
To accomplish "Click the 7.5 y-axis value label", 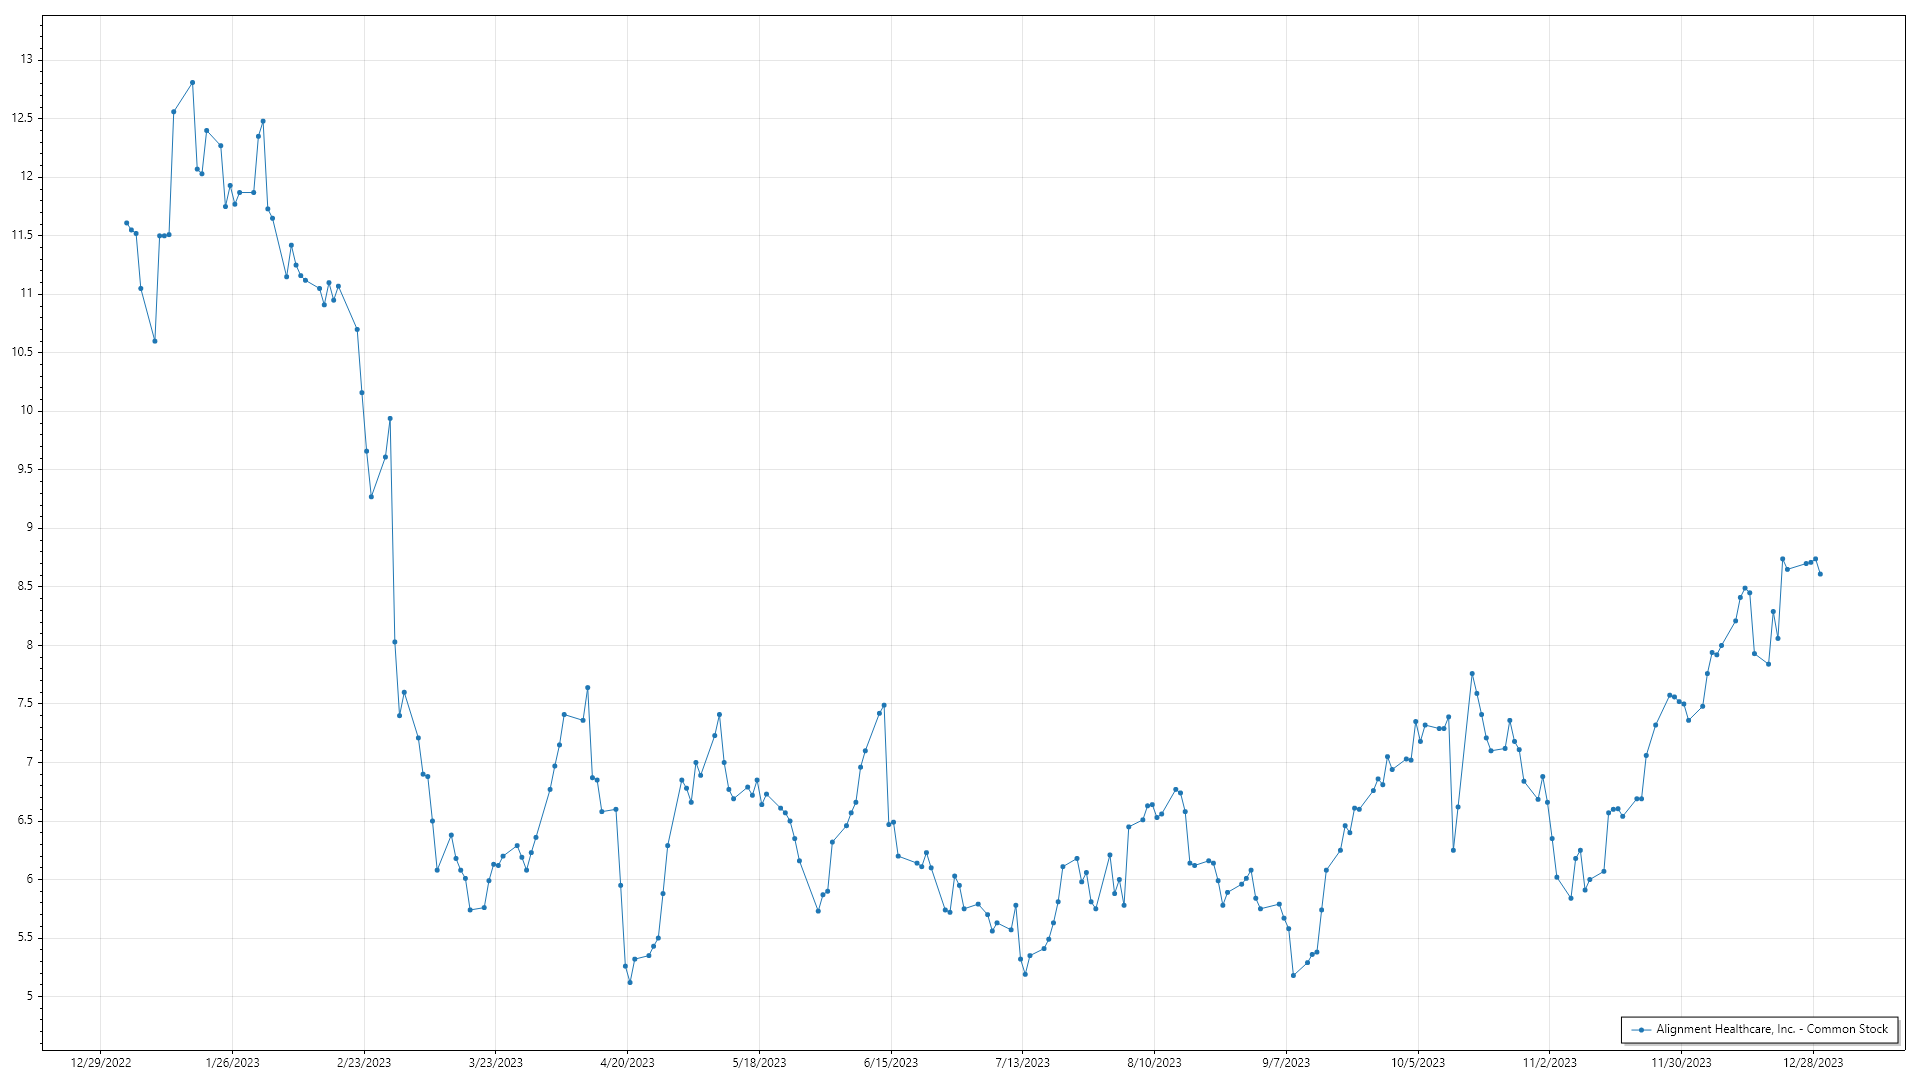I will click(x=24, y=703).
